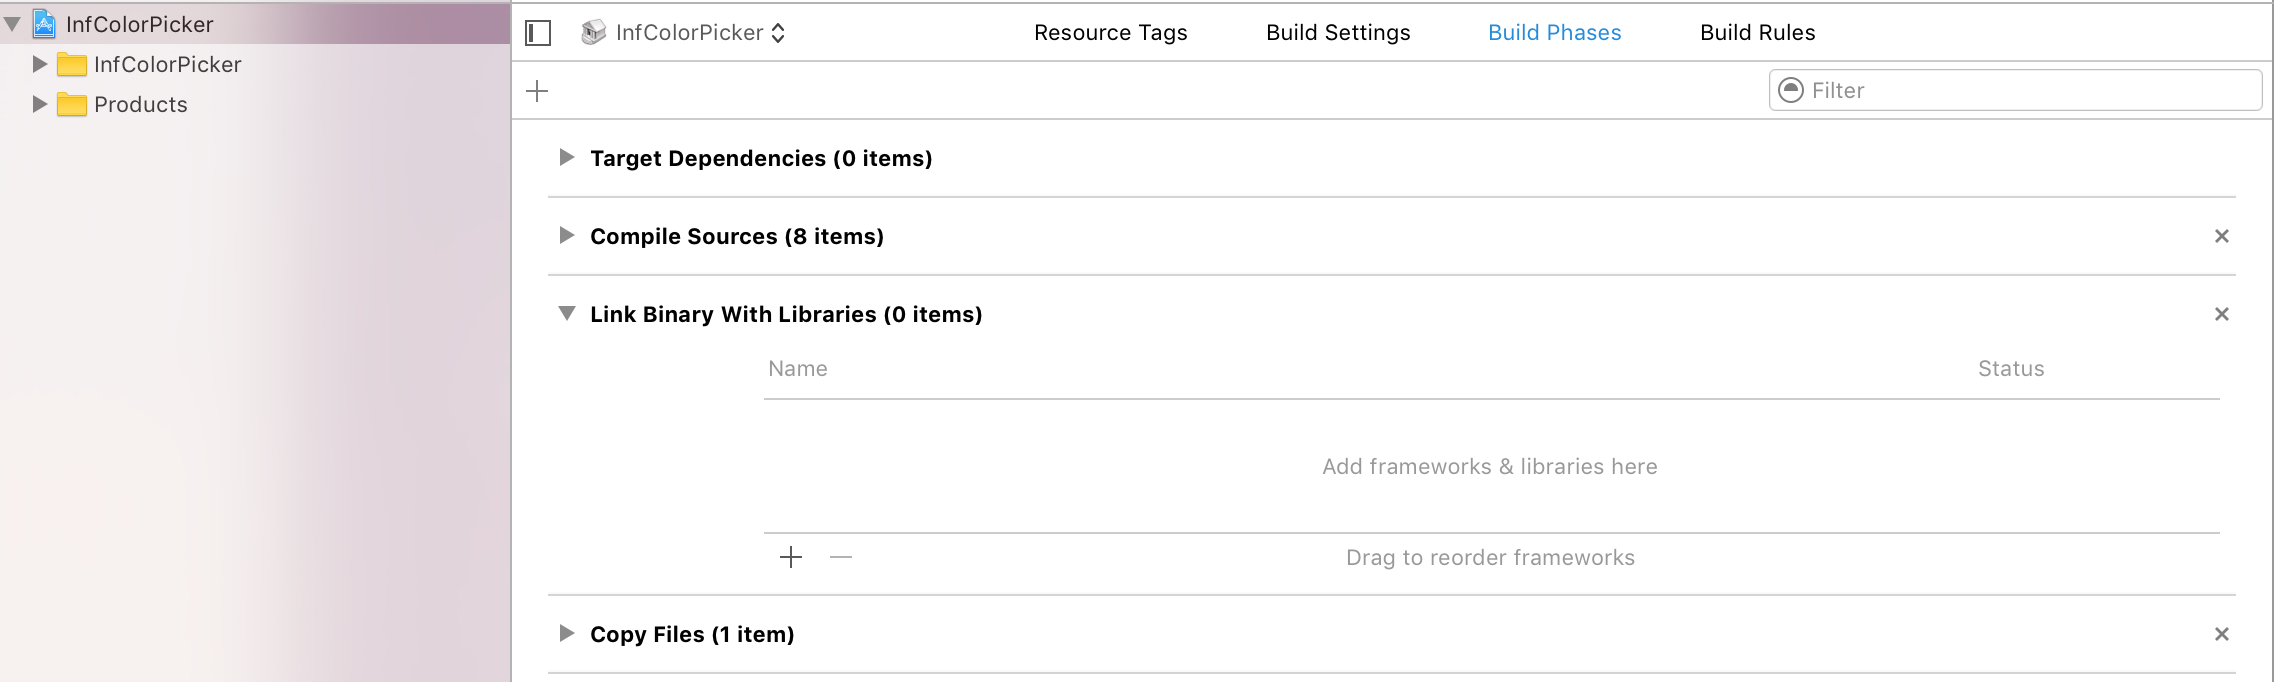Open the Resource Tags tab
Screen dimensions: 2274x682
[x=1110, y=32]
